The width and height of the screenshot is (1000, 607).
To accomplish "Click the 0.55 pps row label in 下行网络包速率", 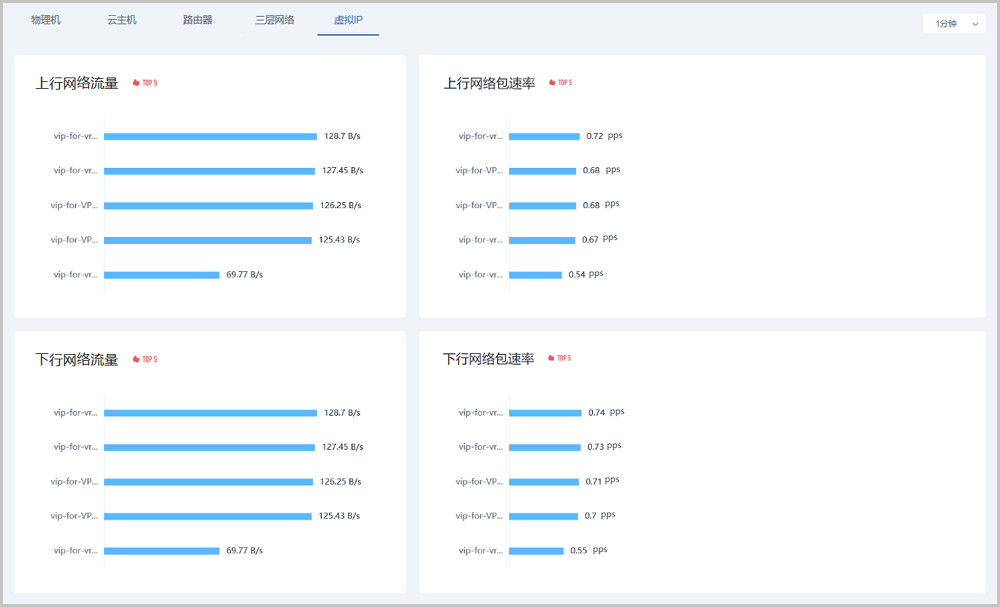I will coord(481,551).
